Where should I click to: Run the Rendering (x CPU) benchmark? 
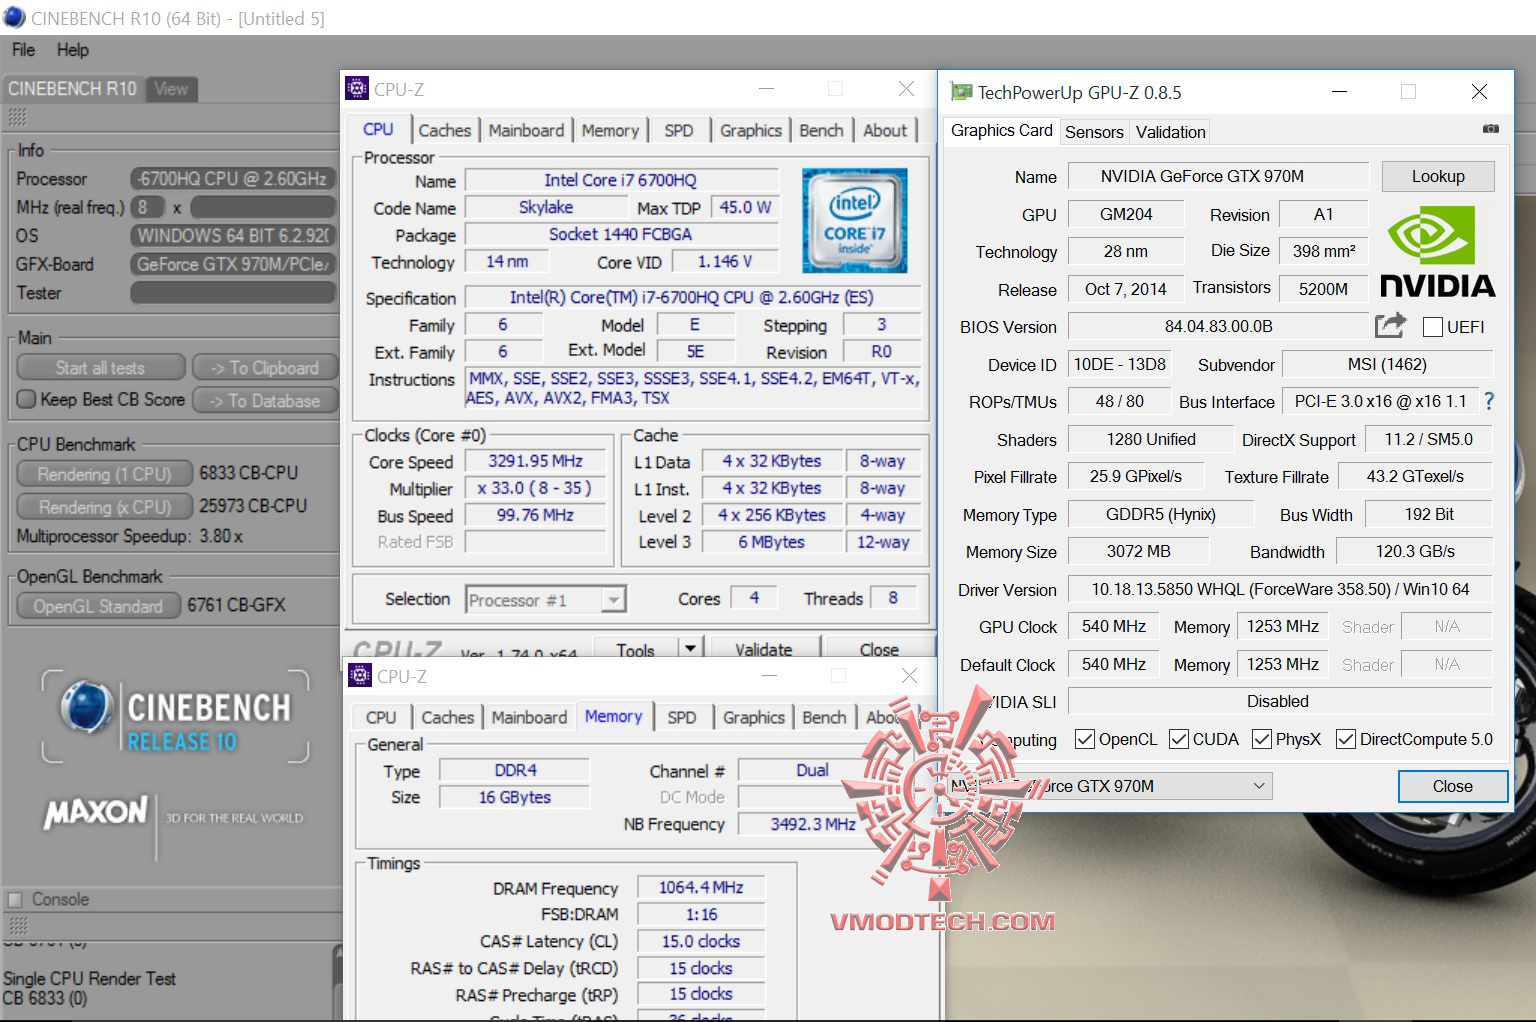(x=104, y=507)
